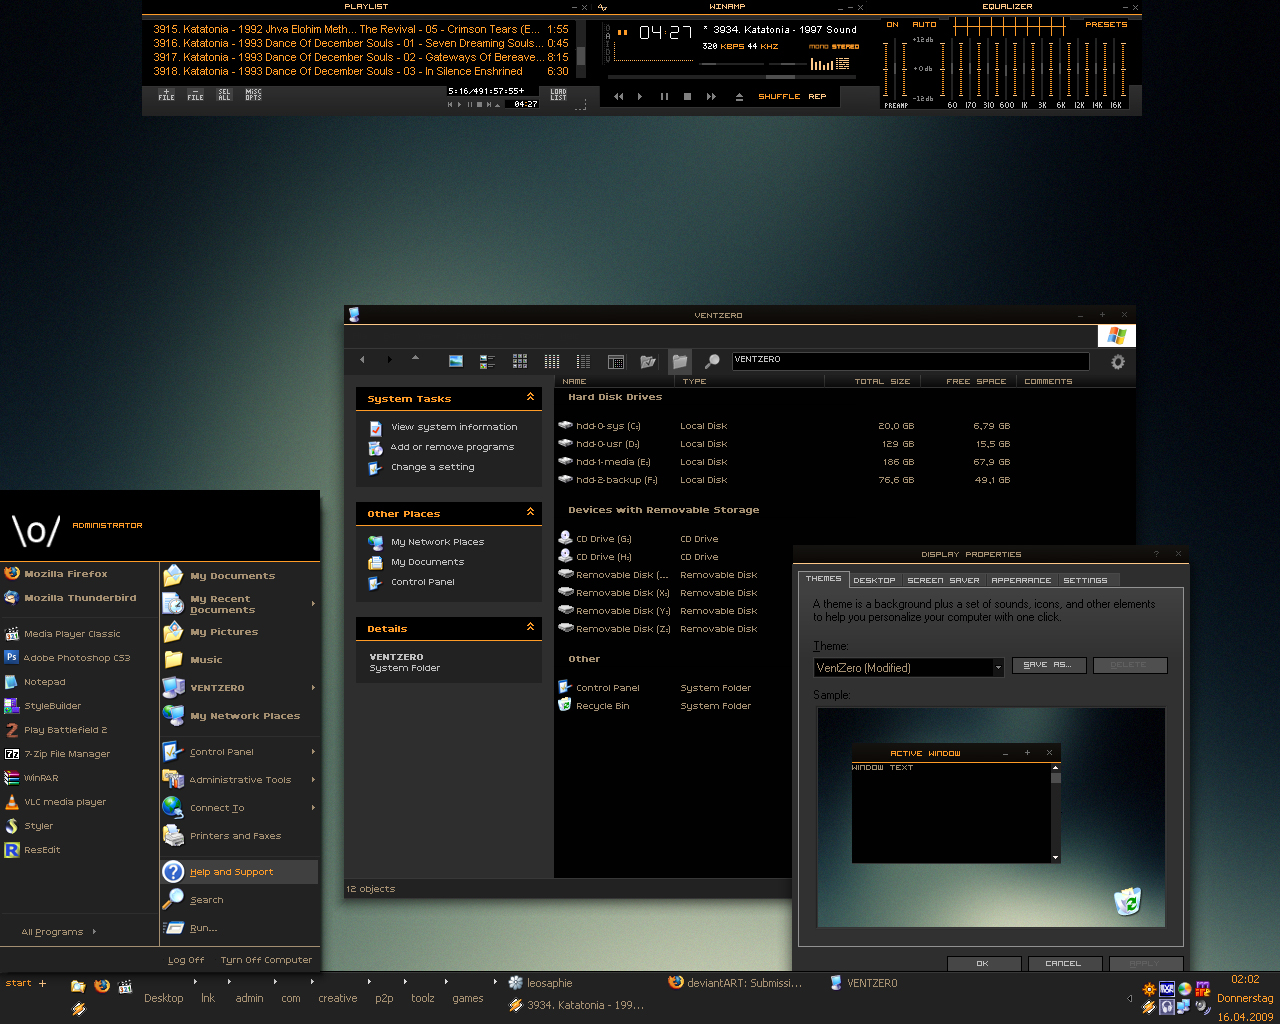This screenshot has height=1024, width=1280.
Task: Click Cancel in Display Properties
Action: pyautogui.click(x=1063, y=963)
